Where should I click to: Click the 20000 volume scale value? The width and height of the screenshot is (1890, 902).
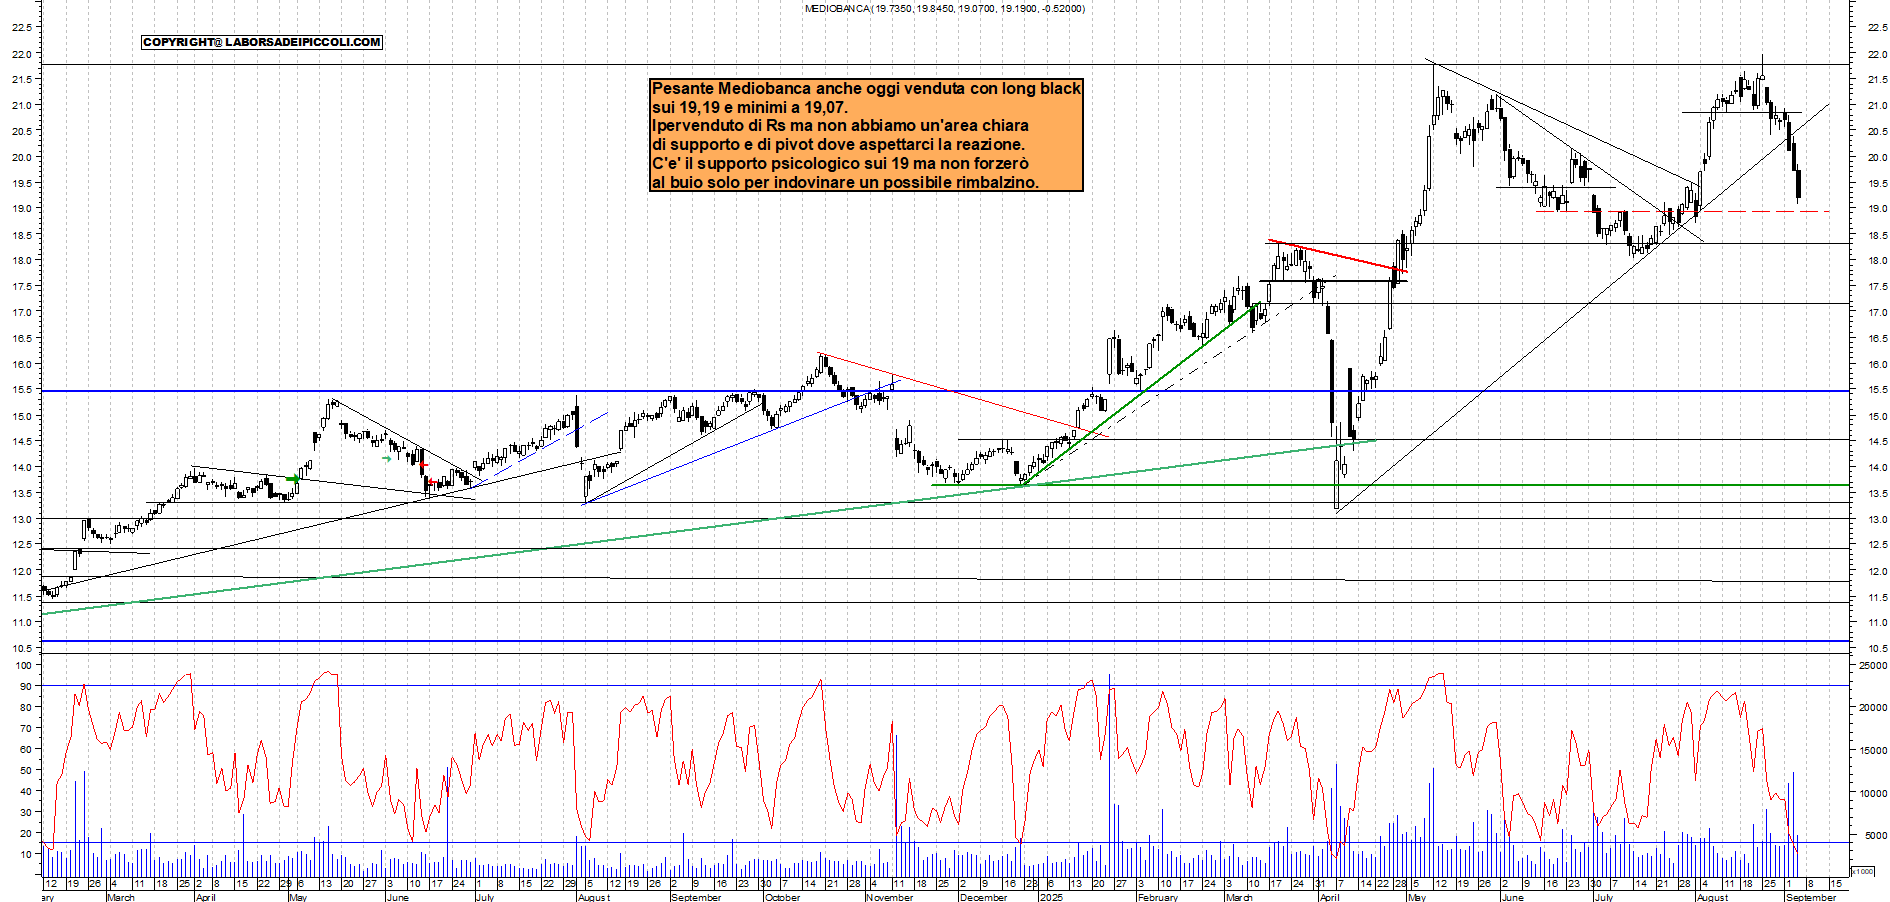(x=1872, y=708)
